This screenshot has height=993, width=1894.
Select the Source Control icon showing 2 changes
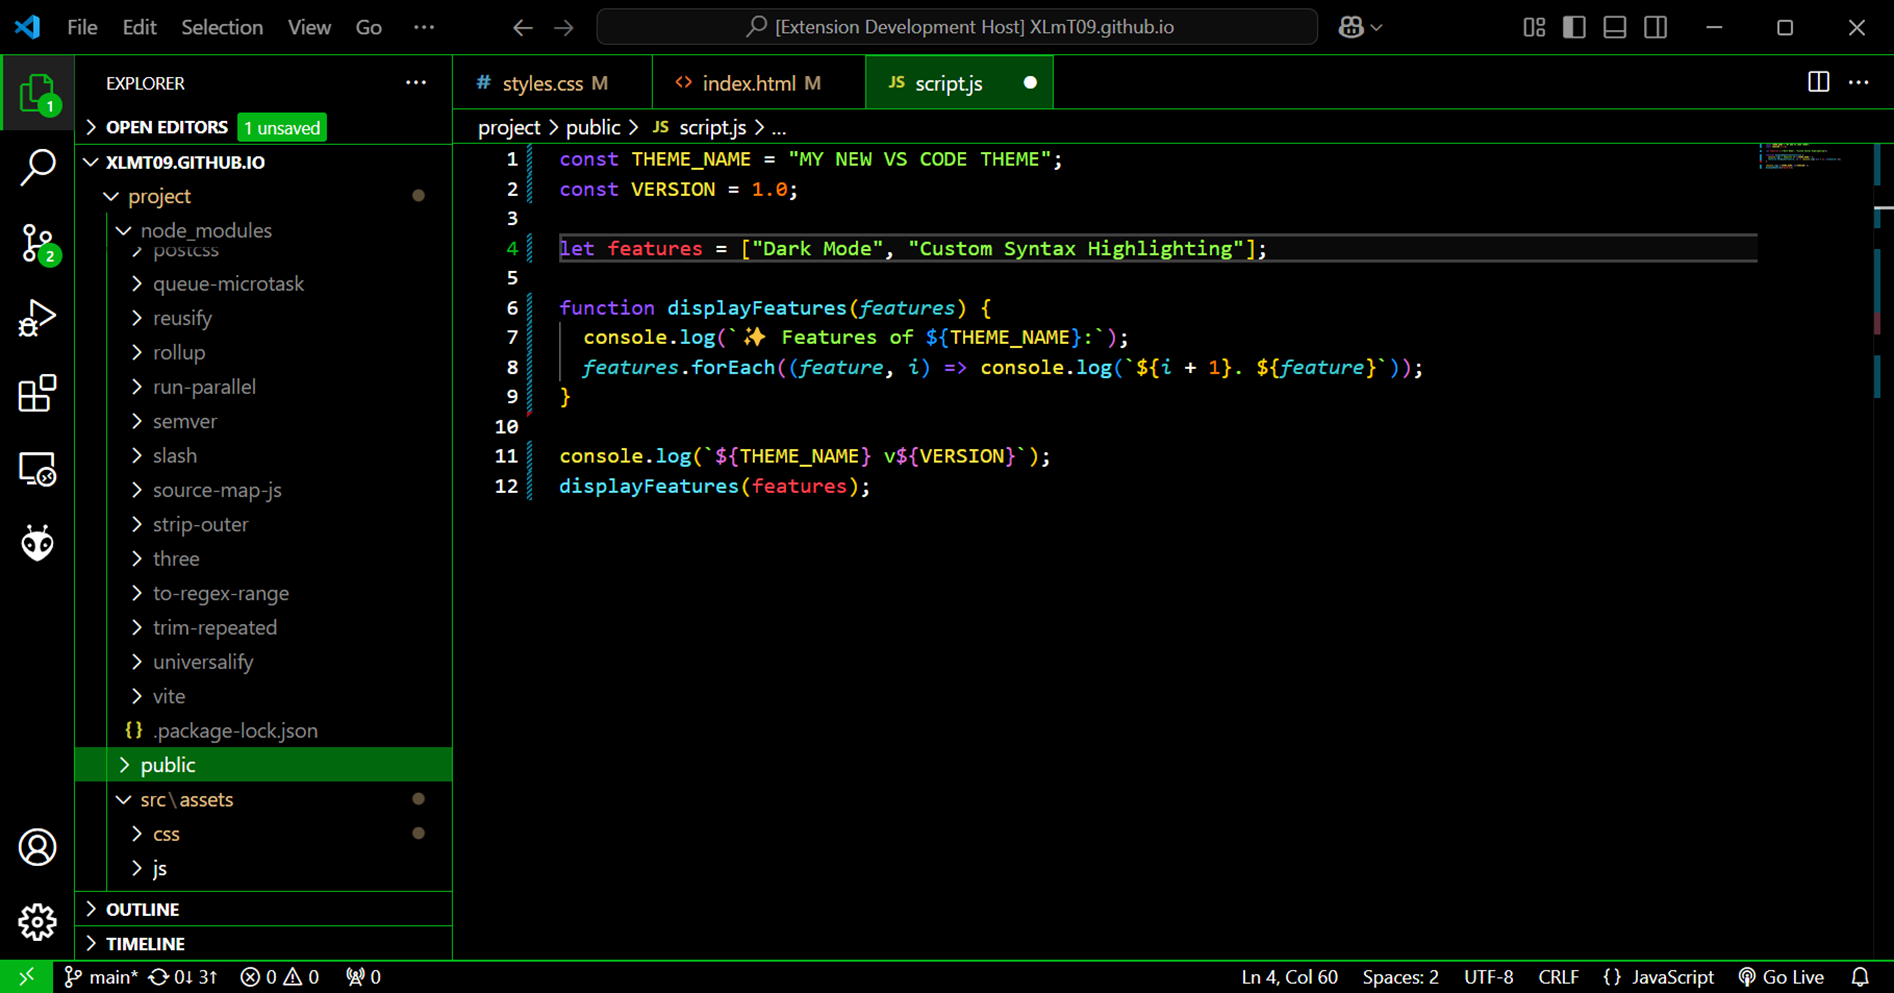pyautogui.click(x=38, y=243)
